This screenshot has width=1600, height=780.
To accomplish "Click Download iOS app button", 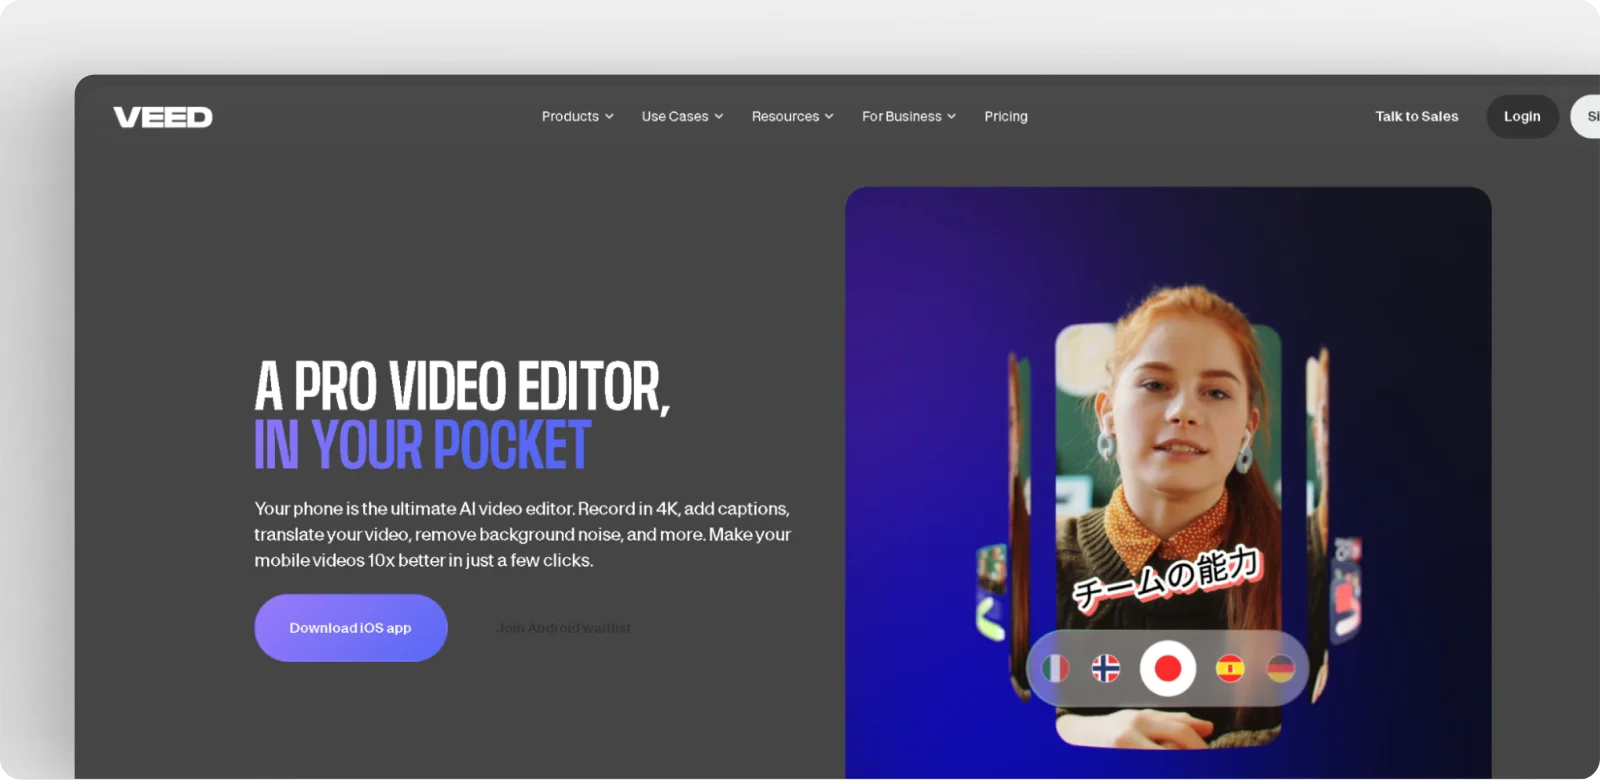I will 351,628.
